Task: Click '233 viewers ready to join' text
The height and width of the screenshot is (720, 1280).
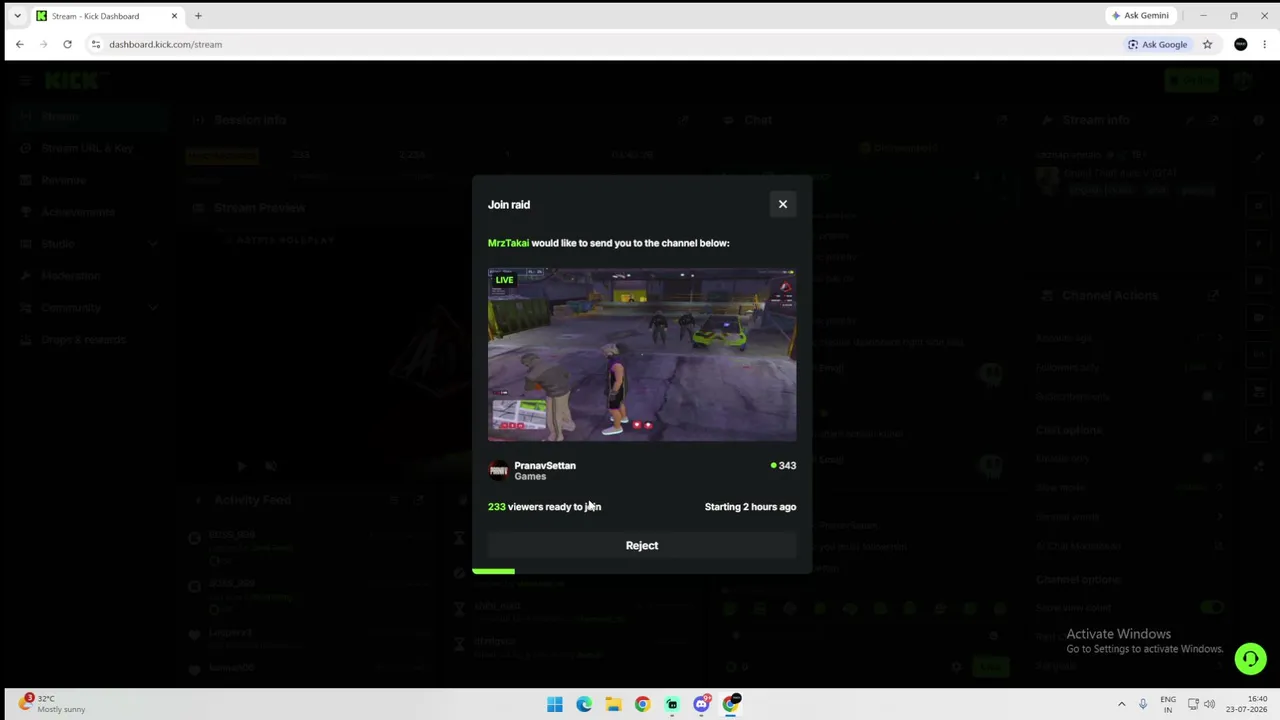Action: tap(544, 507)
